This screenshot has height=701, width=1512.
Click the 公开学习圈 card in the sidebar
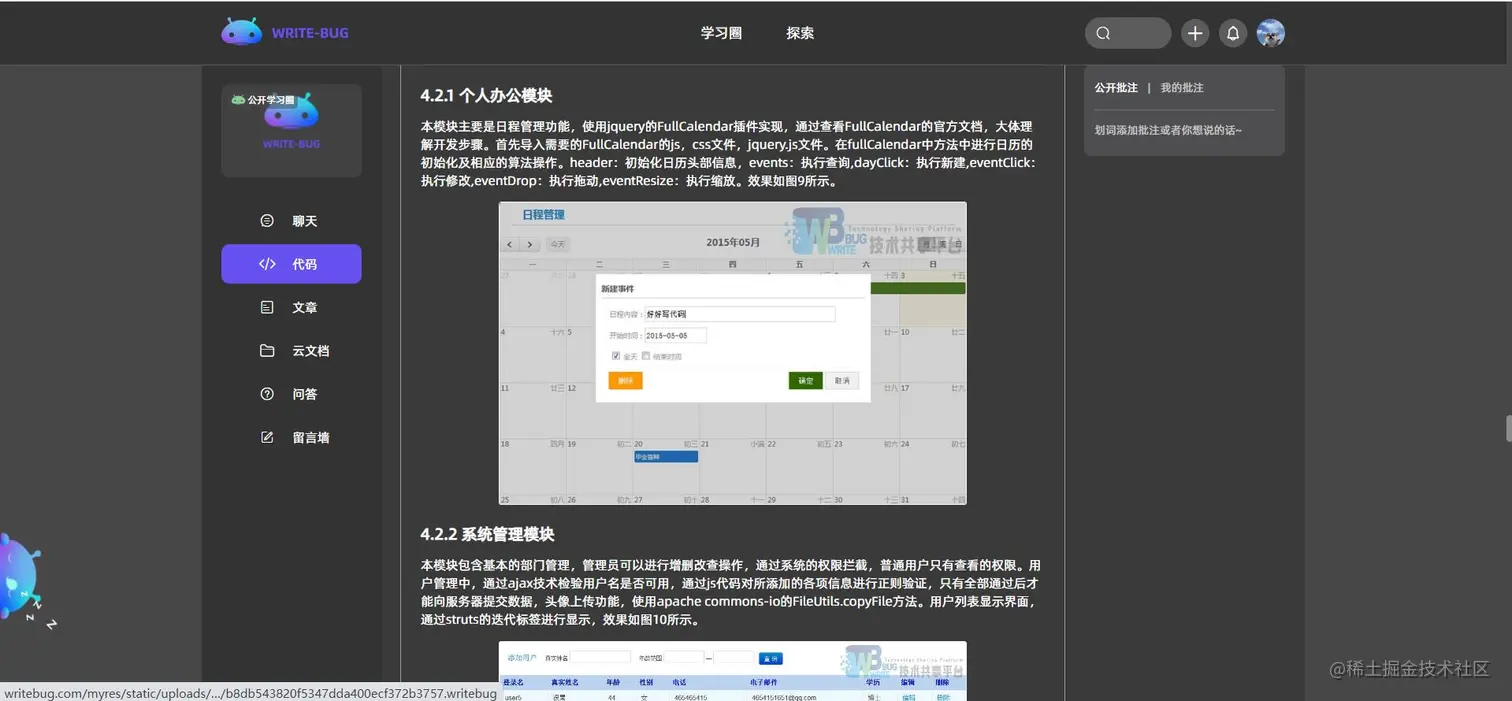click(x=291, y=130)
